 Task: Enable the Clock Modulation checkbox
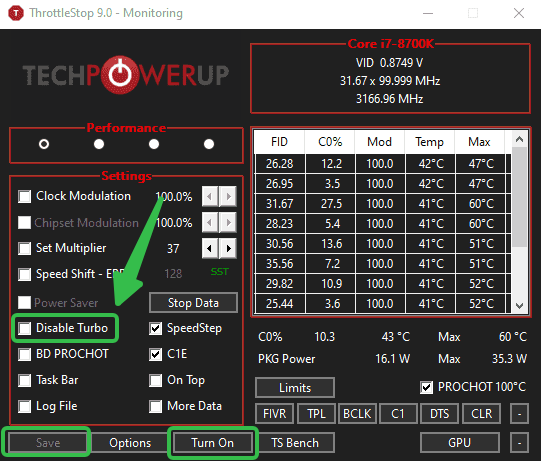[24, 196]
